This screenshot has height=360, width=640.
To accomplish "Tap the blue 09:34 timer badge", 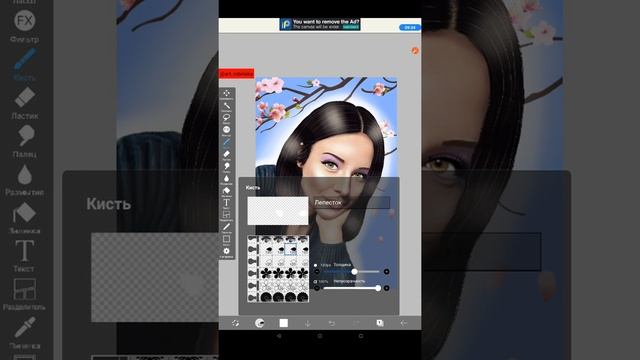I will 410,27.
